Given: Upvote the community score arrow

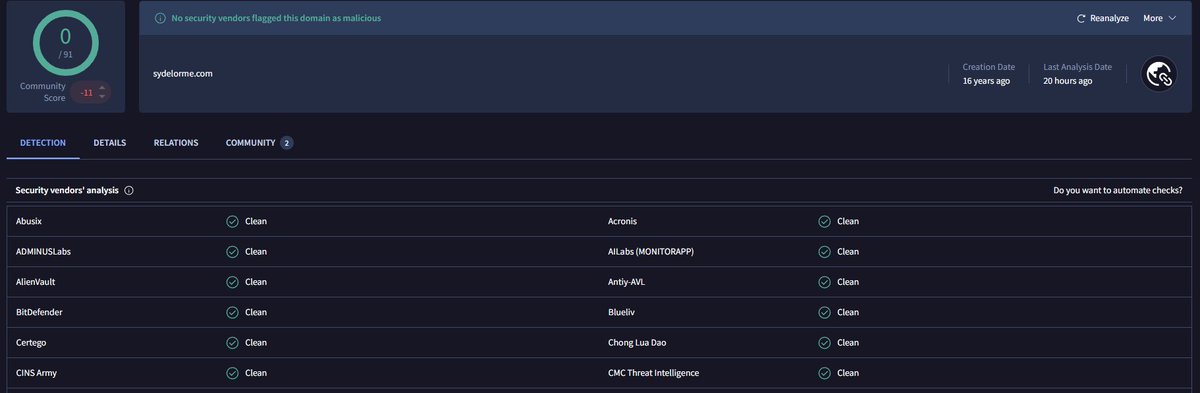Looking at the screenshot, I should pyautogui.click(x=101, y=88).
